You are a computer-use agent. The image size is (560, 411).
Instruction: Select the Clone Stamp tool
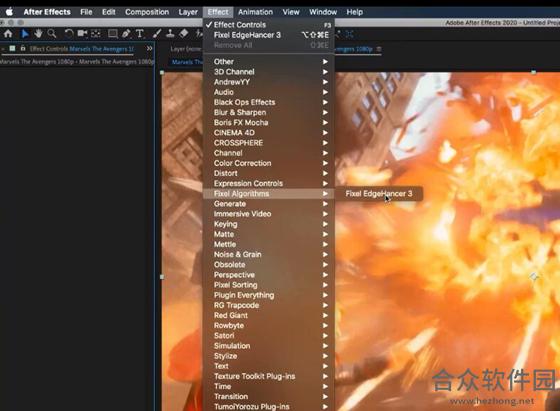tap(170, 34)
